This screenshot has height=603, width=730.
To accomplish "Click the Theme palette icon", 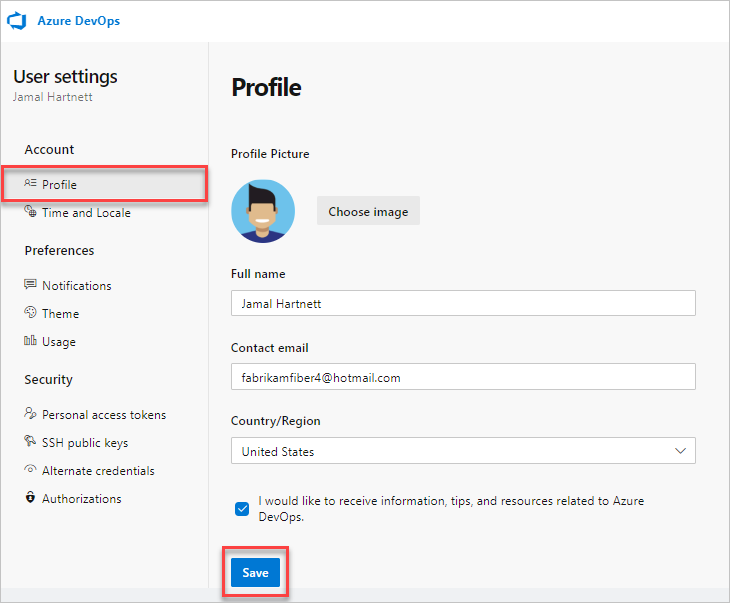I will tap(31, 313).
